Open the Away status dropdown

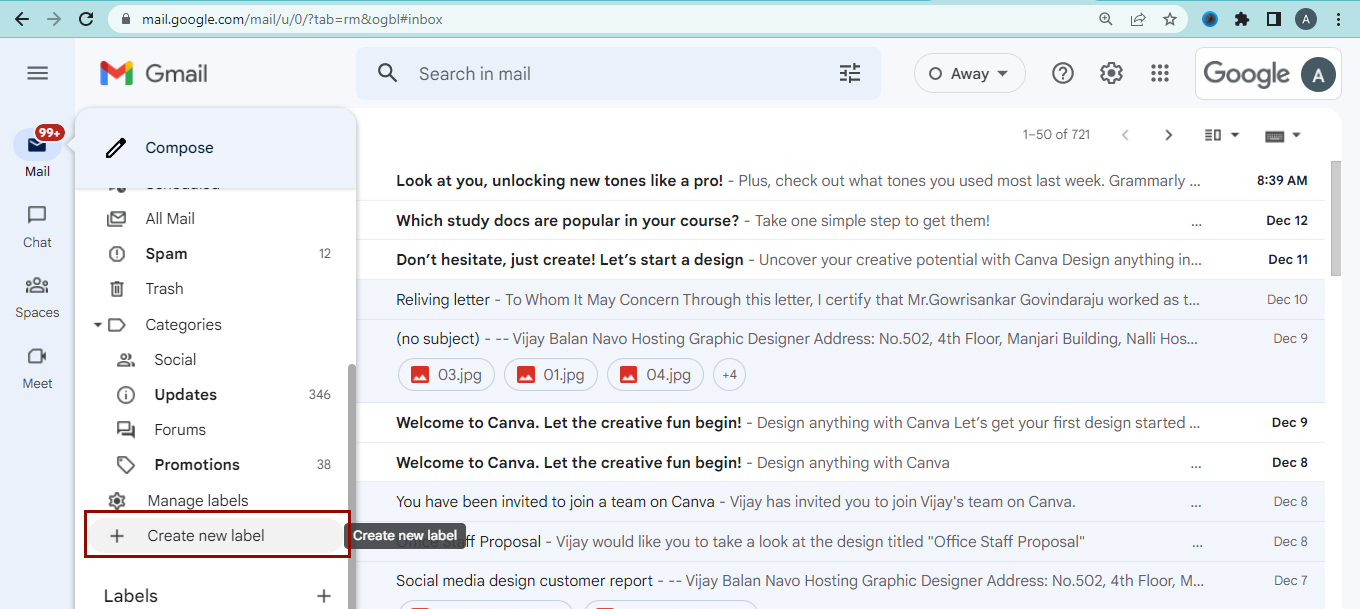coord(969,73)
